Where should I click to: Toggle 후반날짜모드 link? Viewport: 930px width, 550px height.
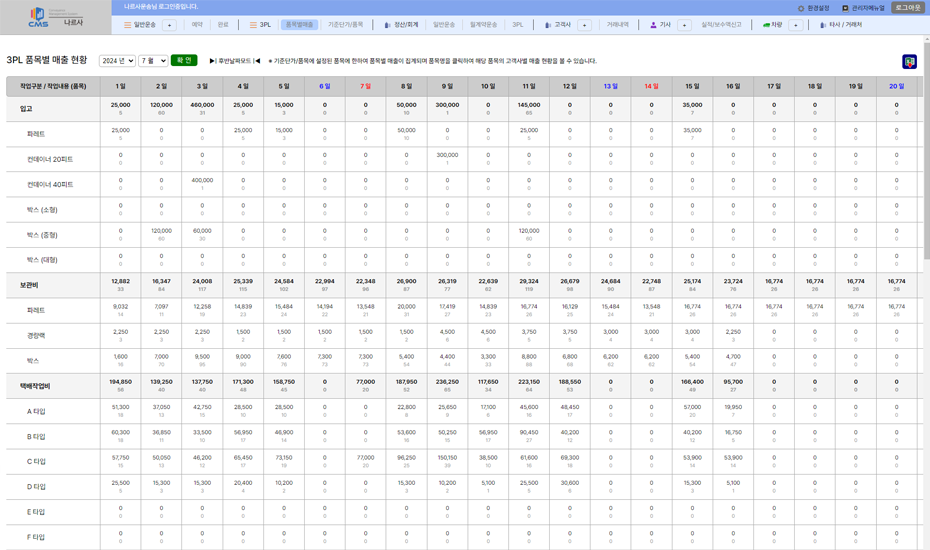(x=235, y=61)
